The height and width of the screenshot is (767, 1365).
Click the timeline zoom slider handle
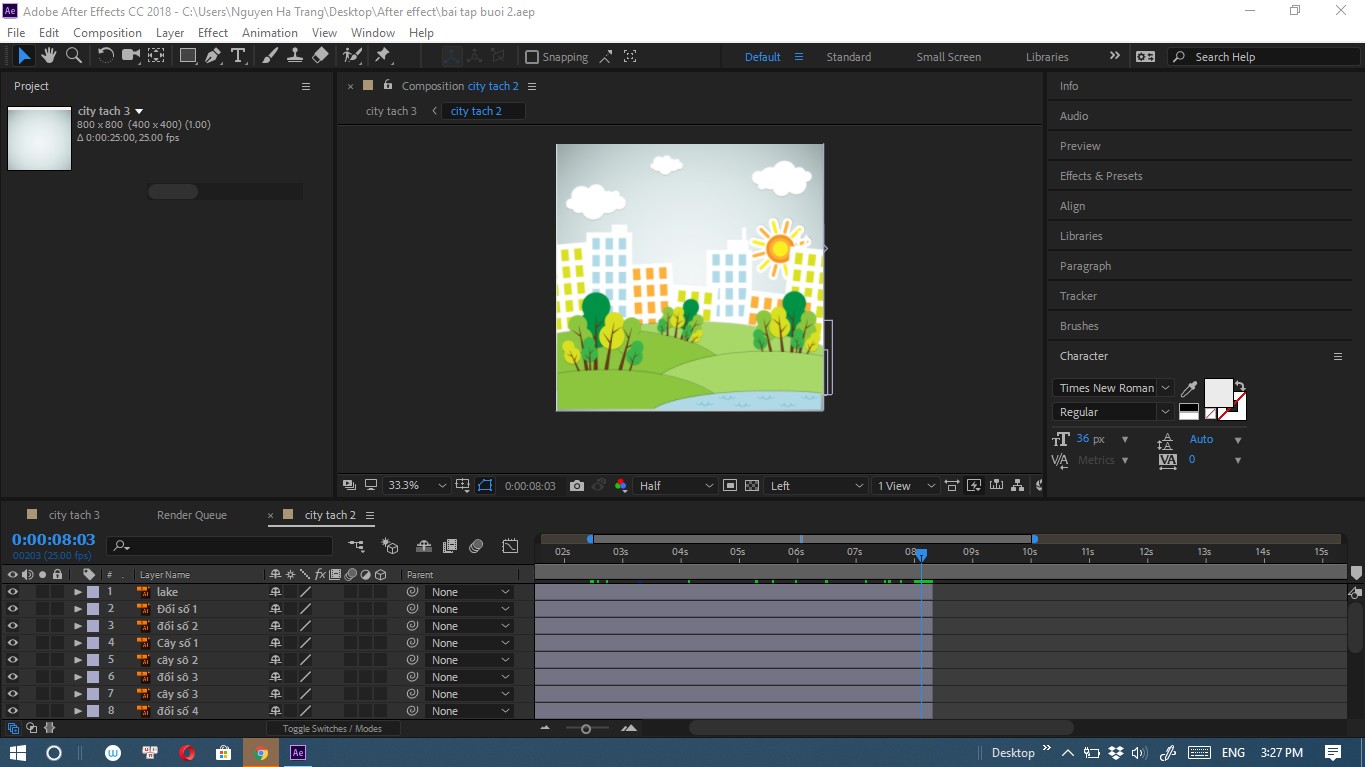coord(586,729)
